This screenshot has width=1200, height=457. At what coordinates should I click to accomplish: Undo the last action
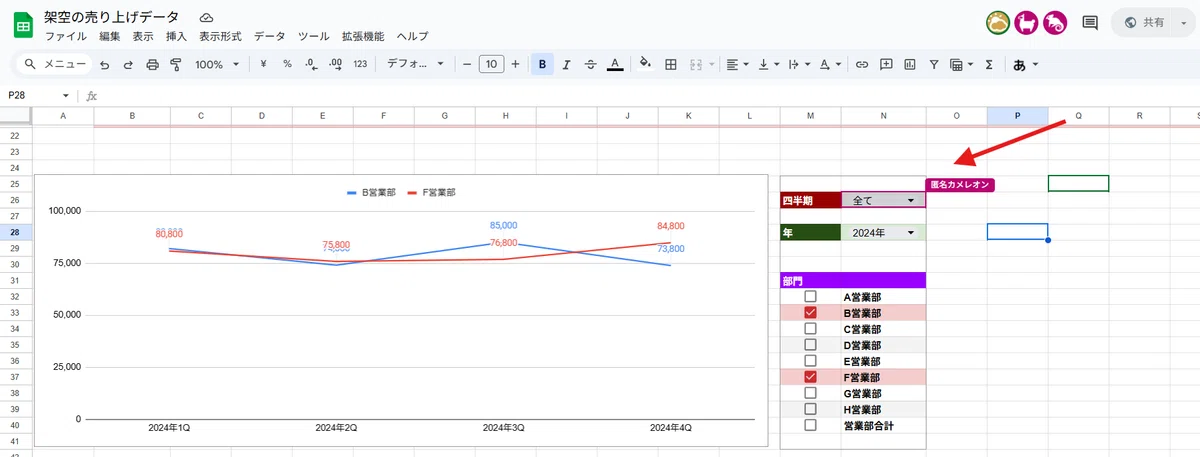104,64
